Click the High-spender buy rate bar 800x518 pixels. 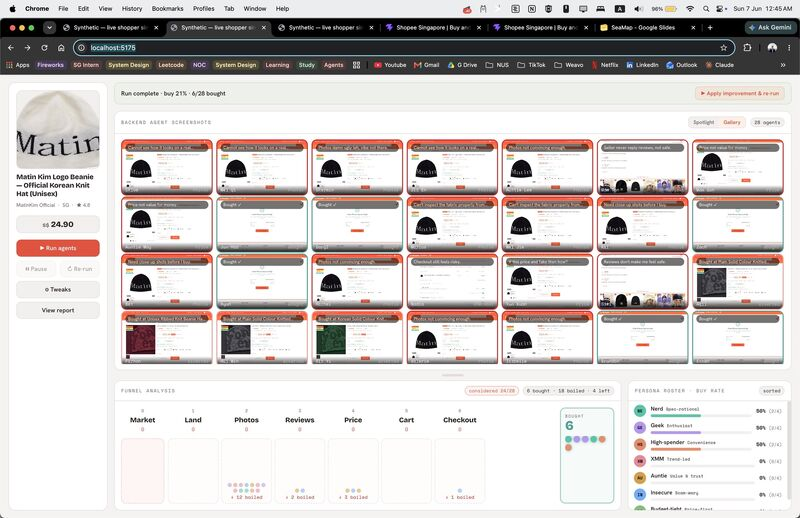pos(702,449)
